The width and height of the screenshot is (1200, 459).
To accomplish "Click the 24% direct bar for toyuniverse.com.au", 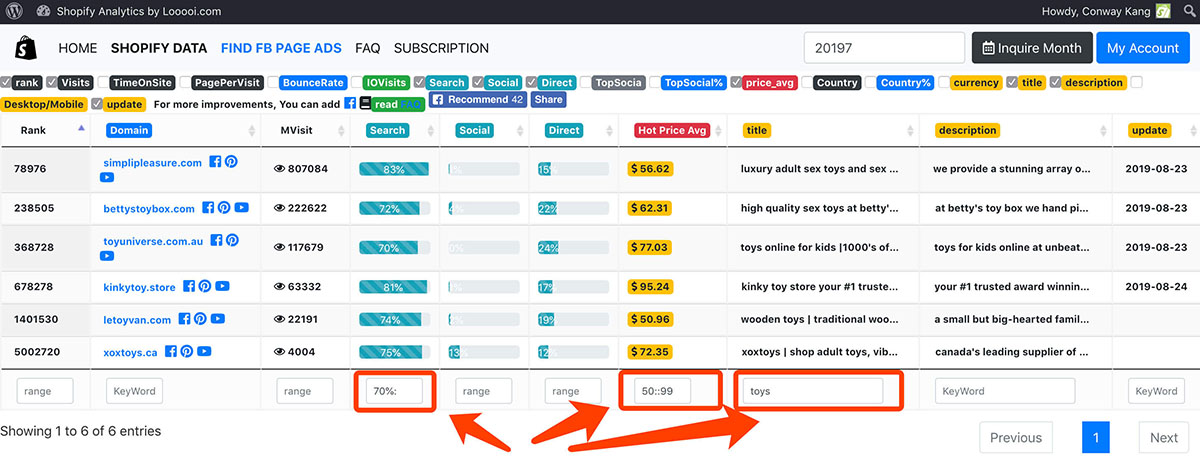I will 572,247.
